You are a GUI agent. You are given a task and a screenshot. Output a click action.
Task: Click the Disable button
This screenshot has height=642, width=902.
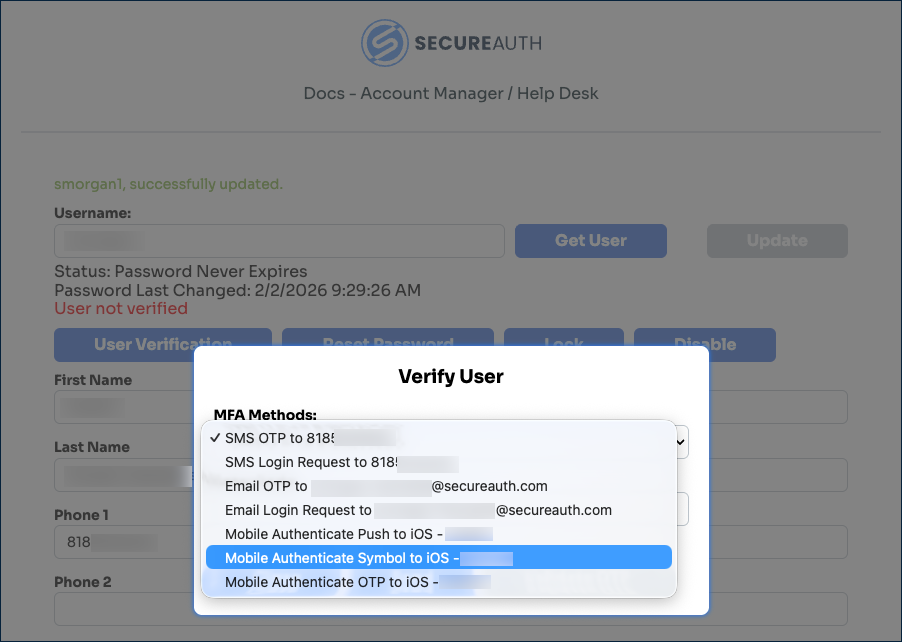tap(705, 345)
